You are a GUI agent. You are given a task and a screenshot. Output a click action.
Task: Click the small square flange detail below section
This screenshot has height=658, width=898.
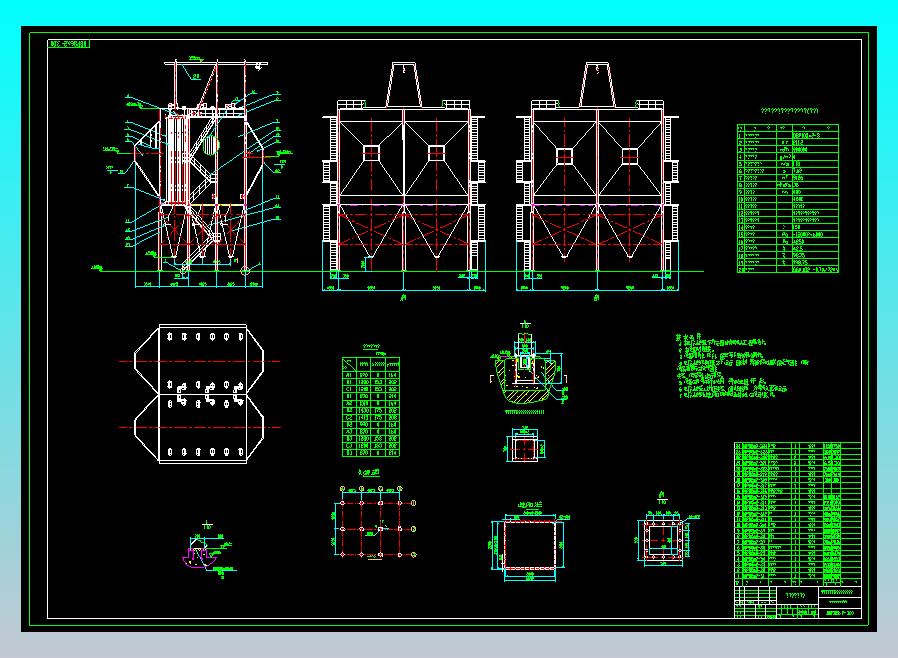coord(525,446)
